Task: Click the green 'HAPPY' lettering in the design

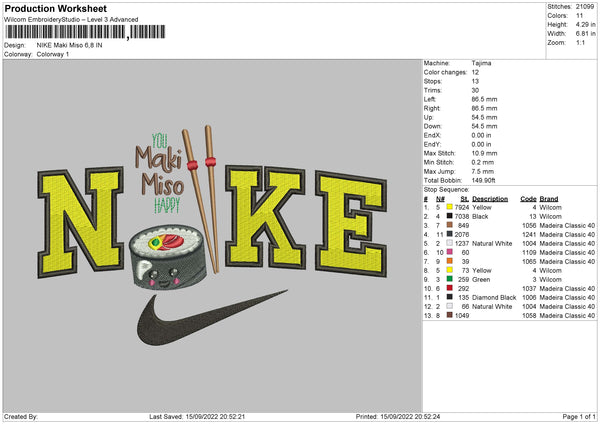Action: click(167, 205)
